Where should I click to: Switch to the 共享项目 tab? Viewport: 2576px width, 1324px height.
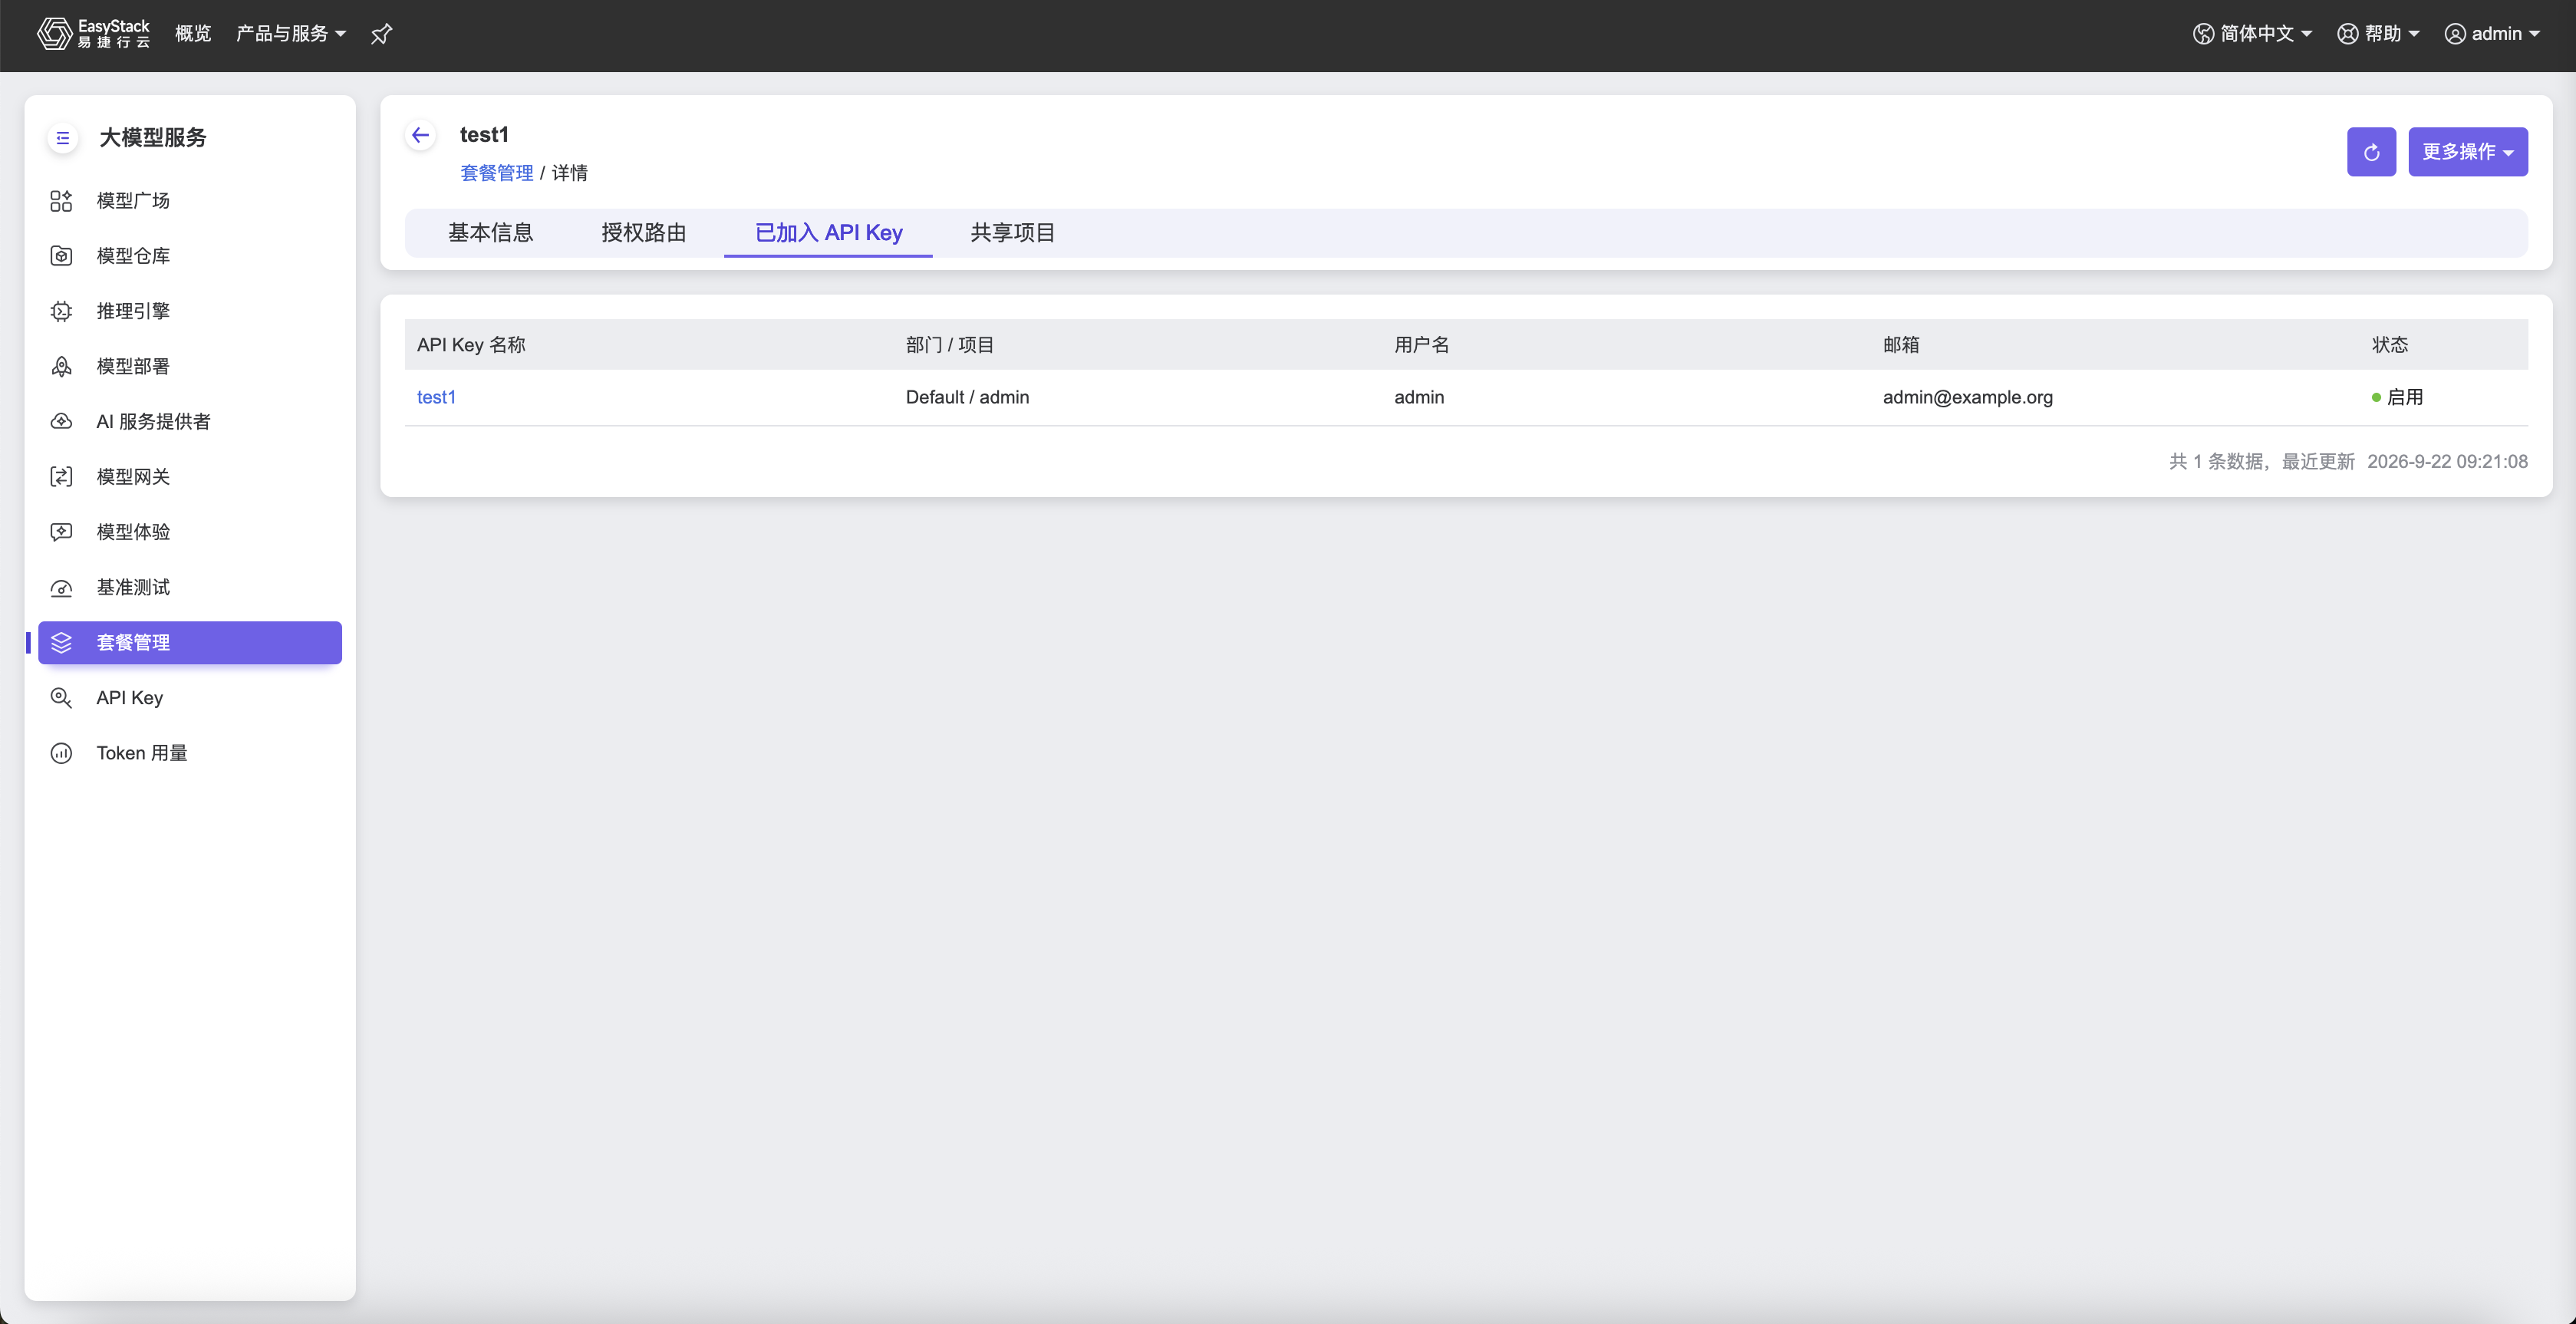(1012, 233)
